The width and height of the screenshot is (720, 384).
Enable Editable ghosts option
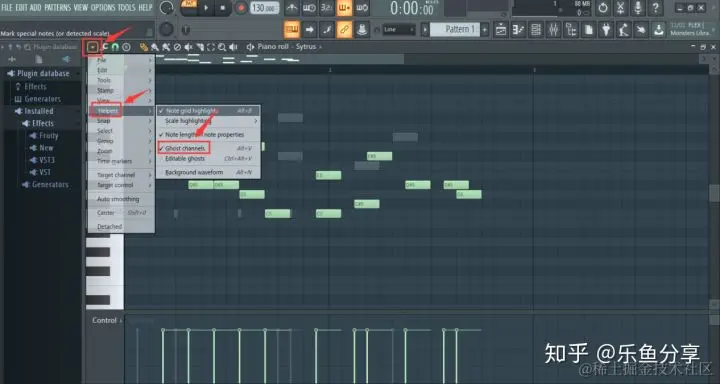pos(209,158)
